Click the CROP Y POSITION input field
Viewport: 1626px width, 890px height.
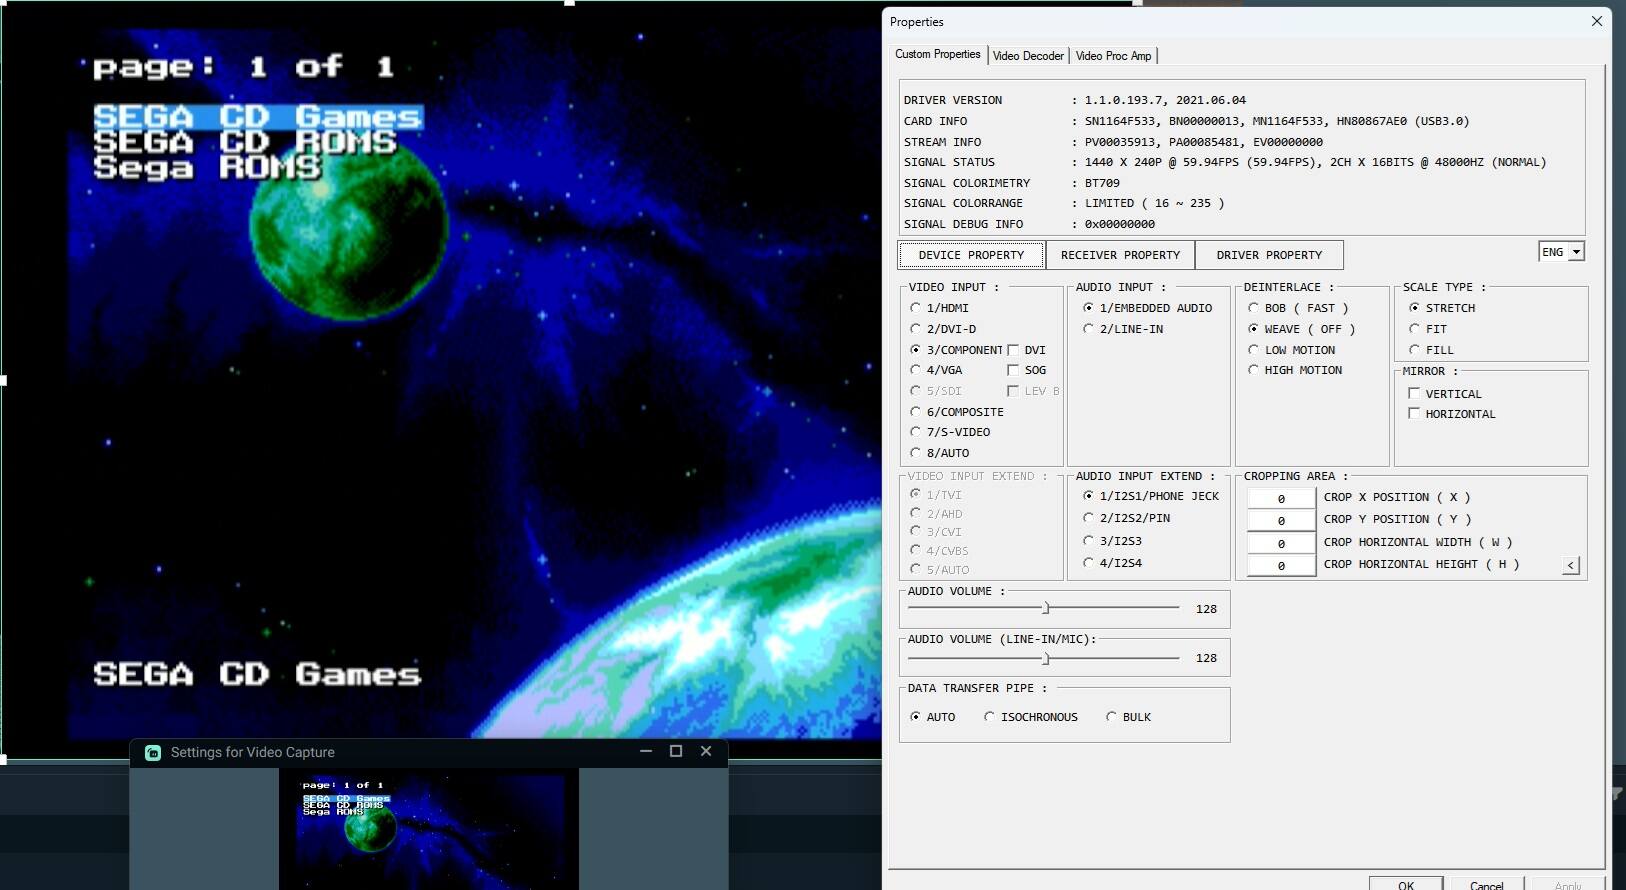[1281, 520]
